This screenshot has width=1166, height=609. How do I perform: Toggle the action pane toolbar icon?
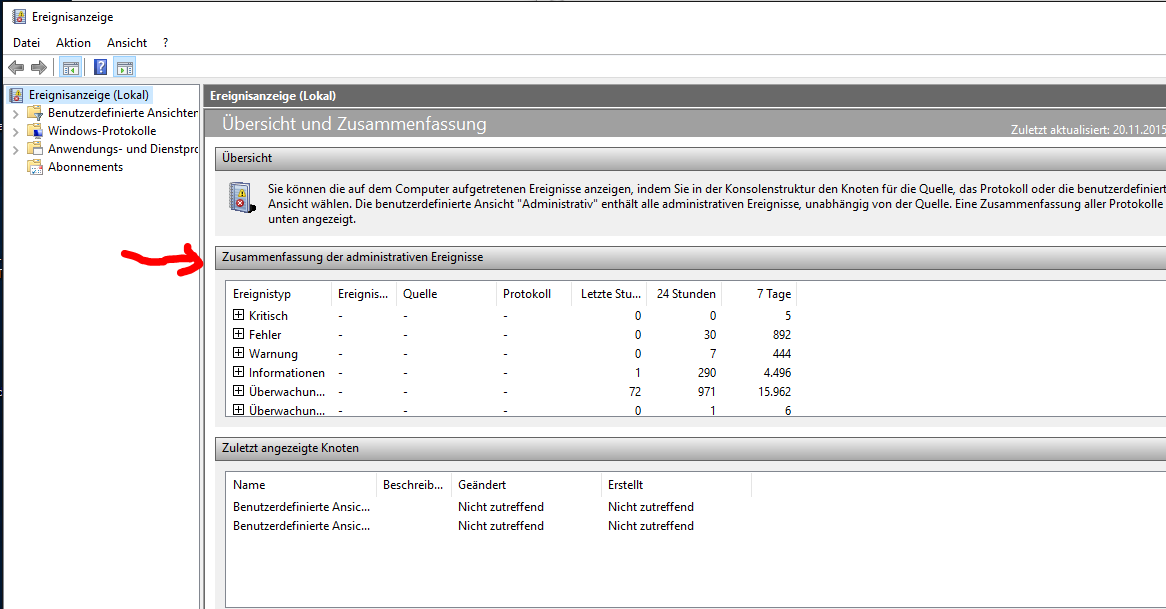click(x=125, y=68)
